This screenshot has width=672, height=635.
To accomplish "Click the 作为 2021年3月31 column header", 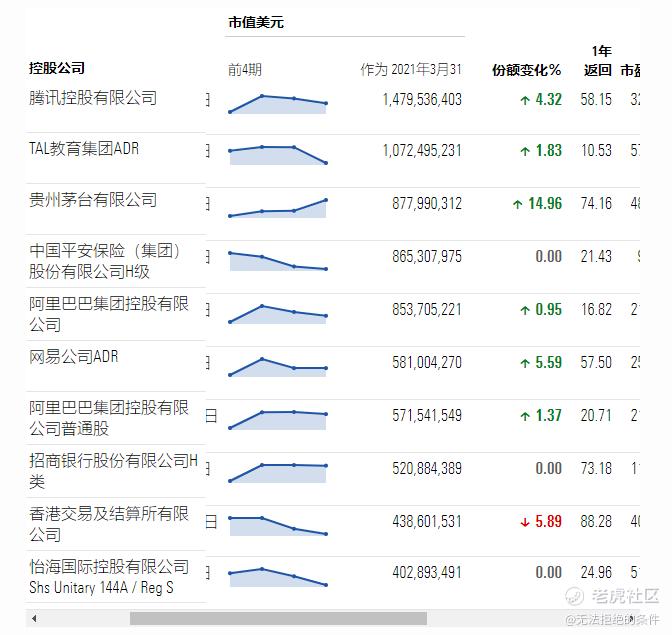I will pyautogui.click(x=411, y=69).
